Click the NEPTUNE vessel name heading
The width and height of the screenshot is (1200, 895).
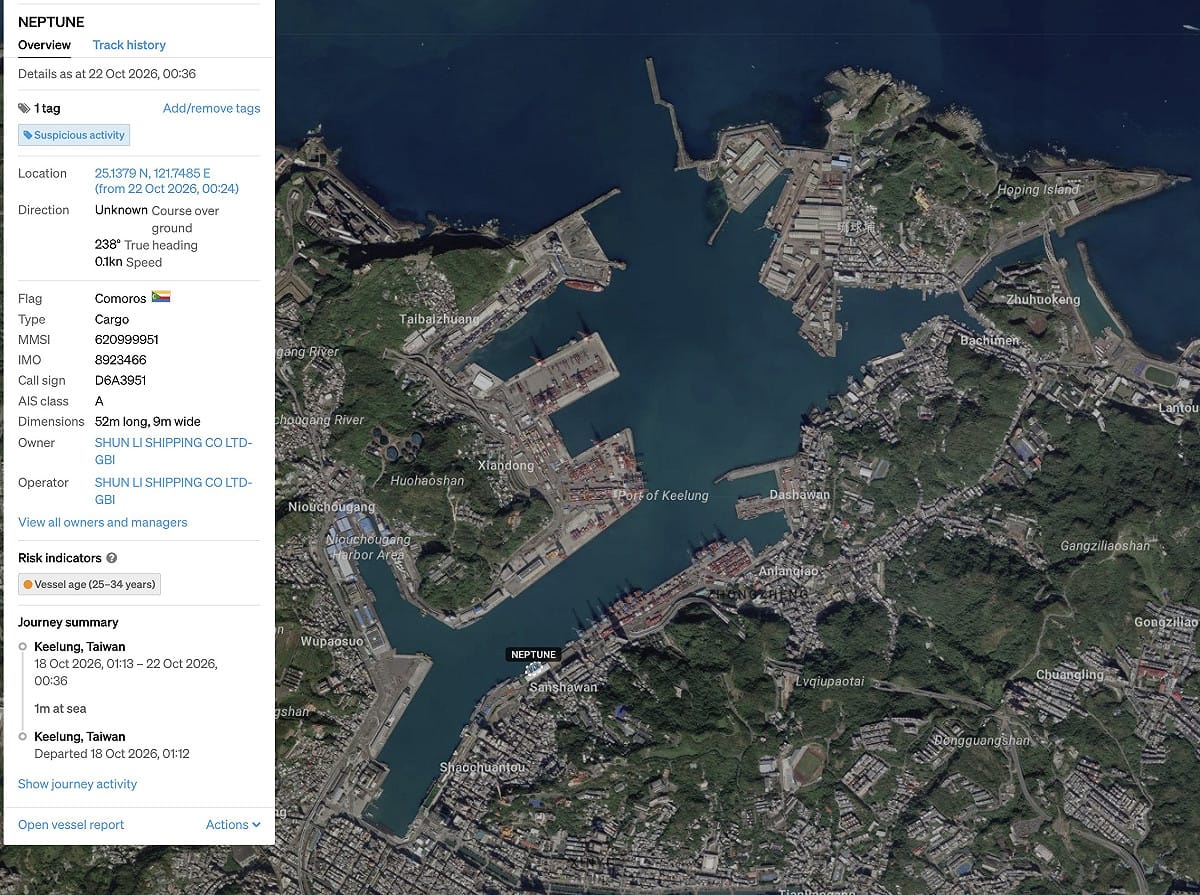pos(51,22)
